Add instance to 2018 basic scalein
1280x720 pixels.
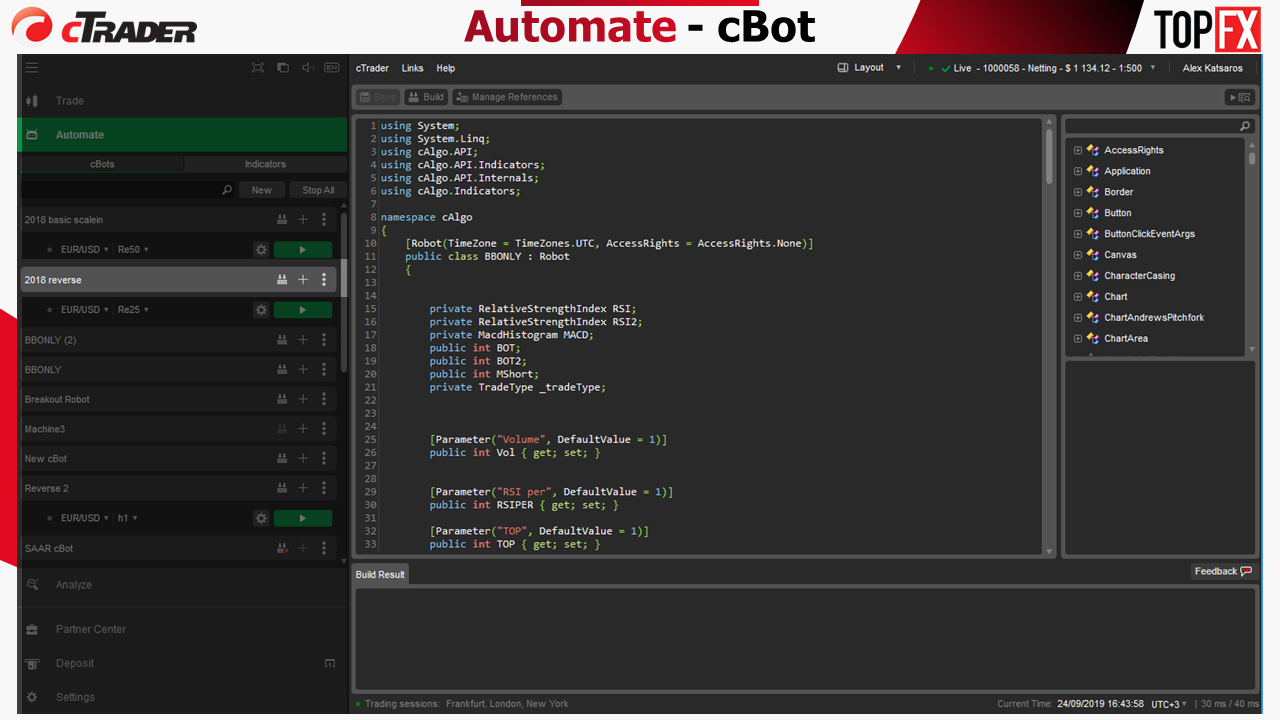303,220
